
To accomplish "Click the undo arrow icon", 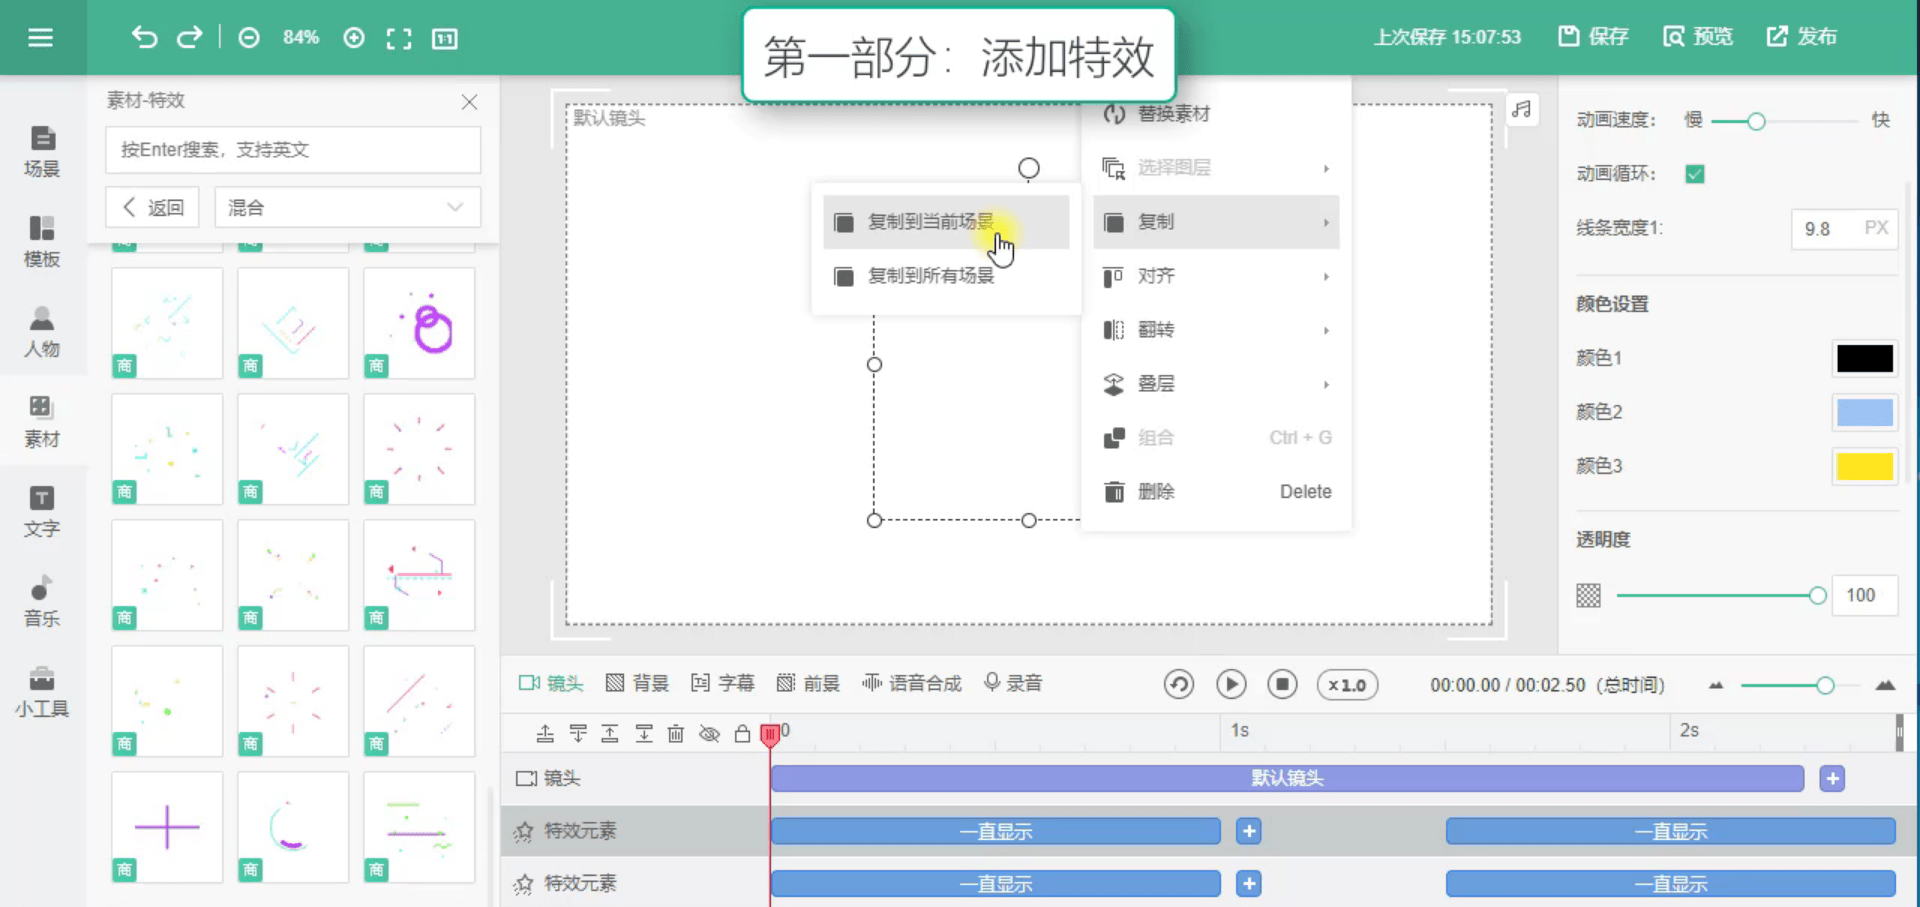I will [144, 38].
